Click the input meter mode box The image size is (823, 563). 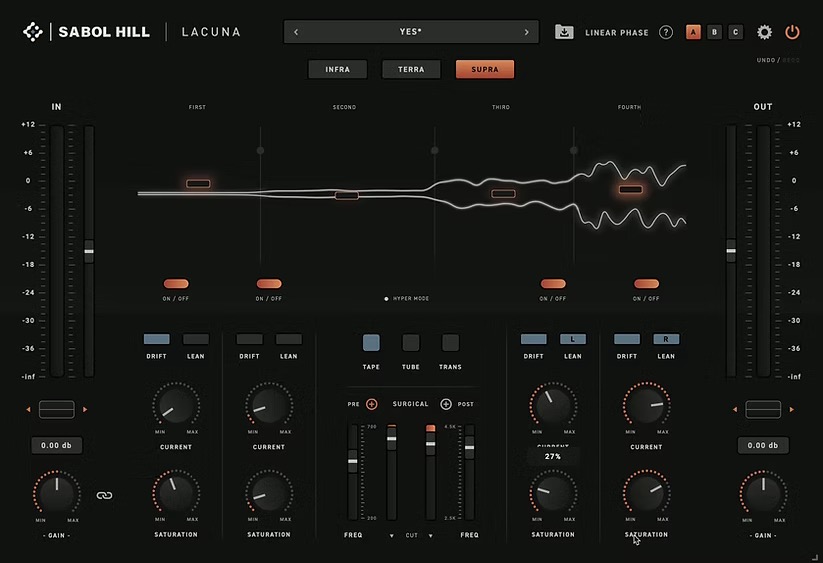(57, 409)
